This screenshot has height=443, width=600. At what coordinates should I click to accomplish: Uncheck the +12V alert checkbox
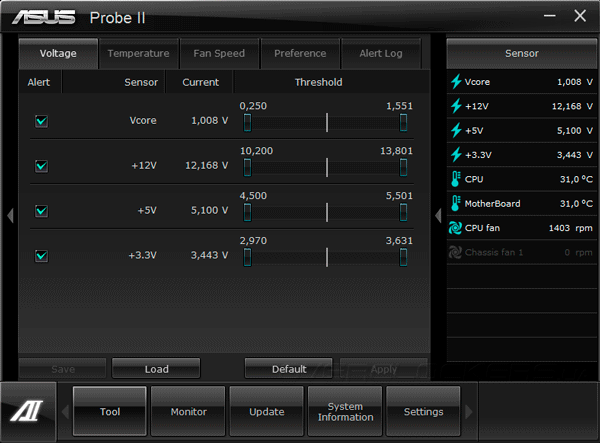pyautogui.click(x=41, y=166)
